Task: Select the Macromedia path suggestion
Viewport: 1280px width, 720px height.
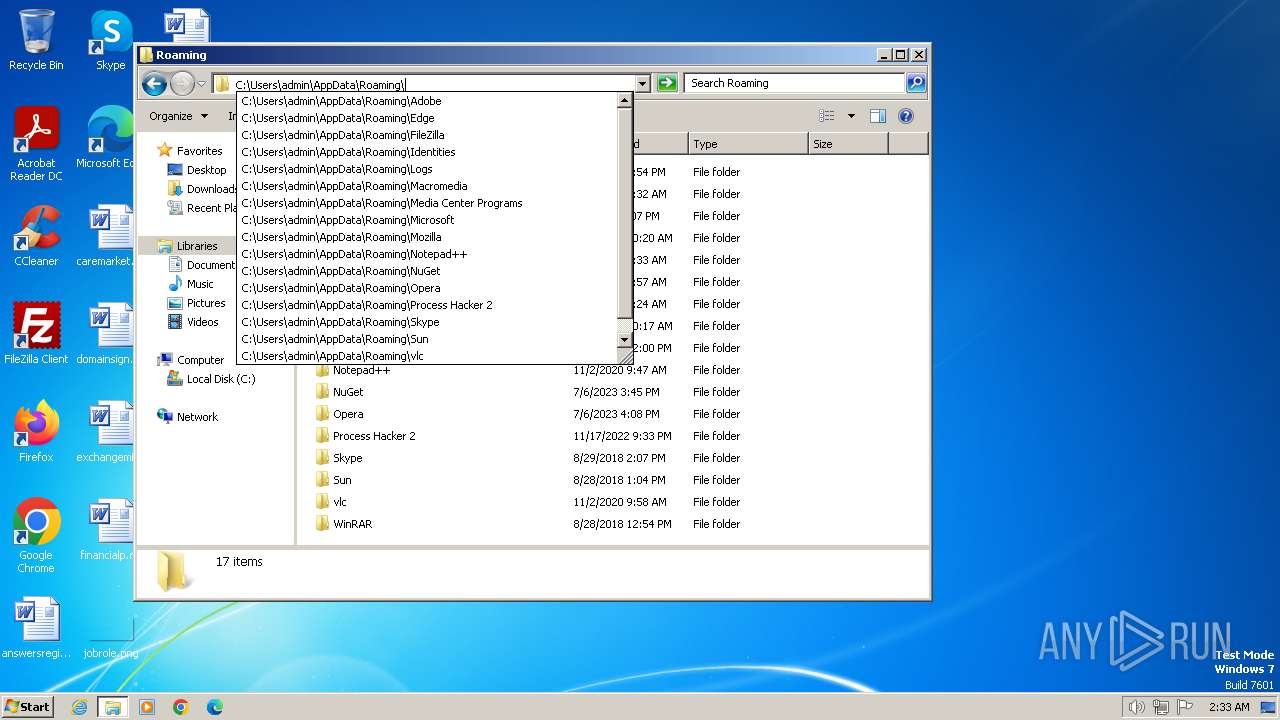Action: (x=427, y=186)
